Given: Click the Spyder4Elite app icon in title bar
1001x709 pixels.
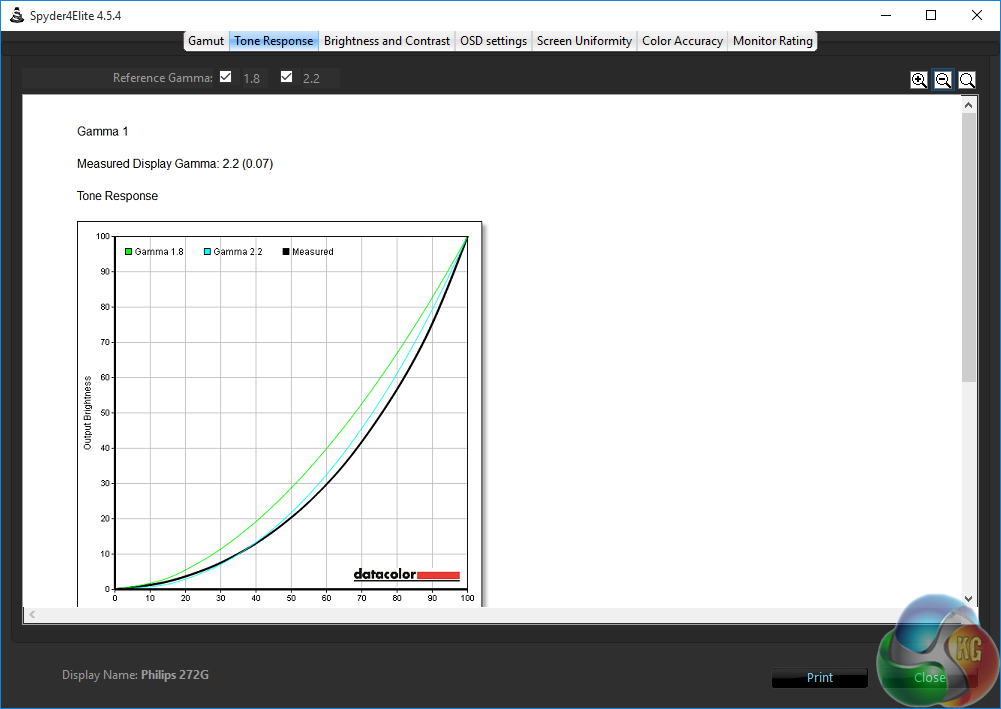Looking at the screenshot, I should [x=17, y=15].
